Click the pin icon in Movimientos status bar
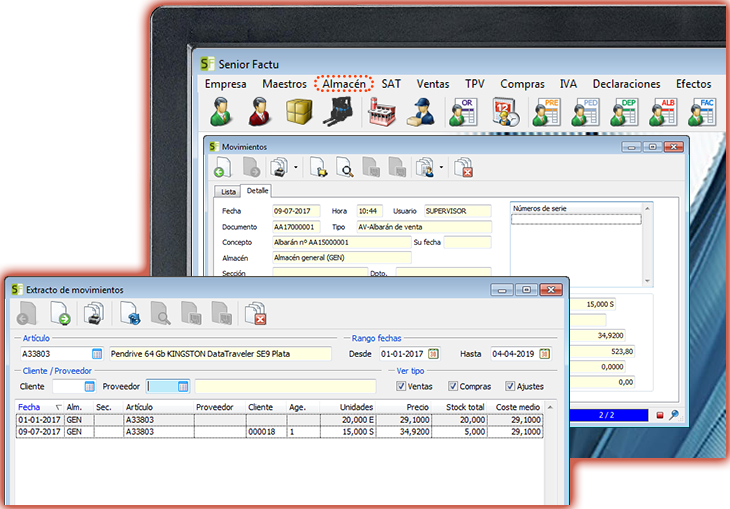This screenshot has width=730, height=509. pos(674,414)
